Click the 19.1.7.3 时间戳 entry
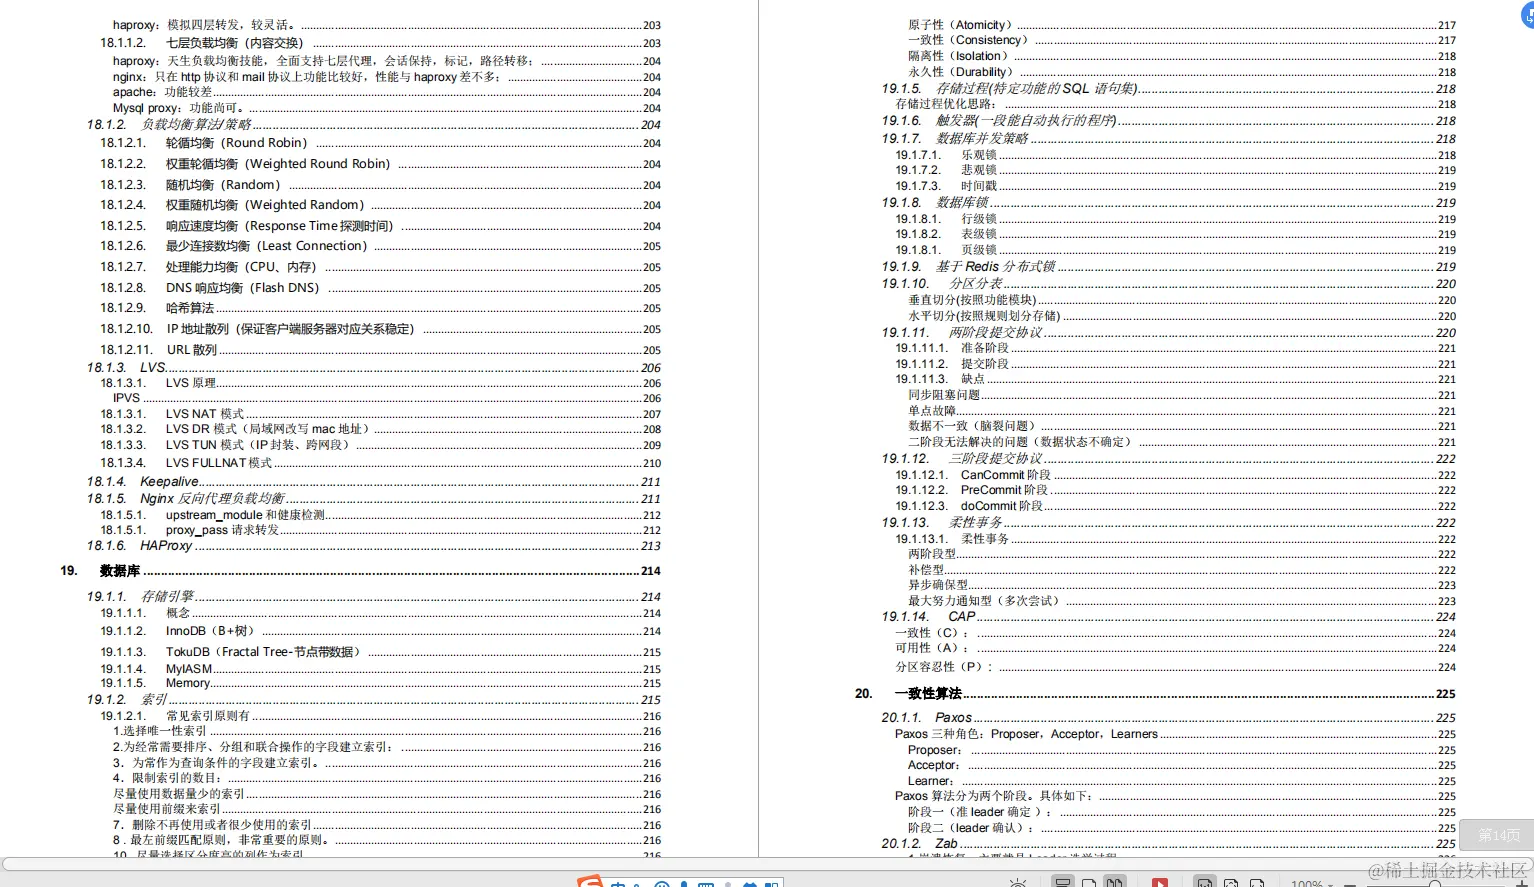 coord(1175,186)
